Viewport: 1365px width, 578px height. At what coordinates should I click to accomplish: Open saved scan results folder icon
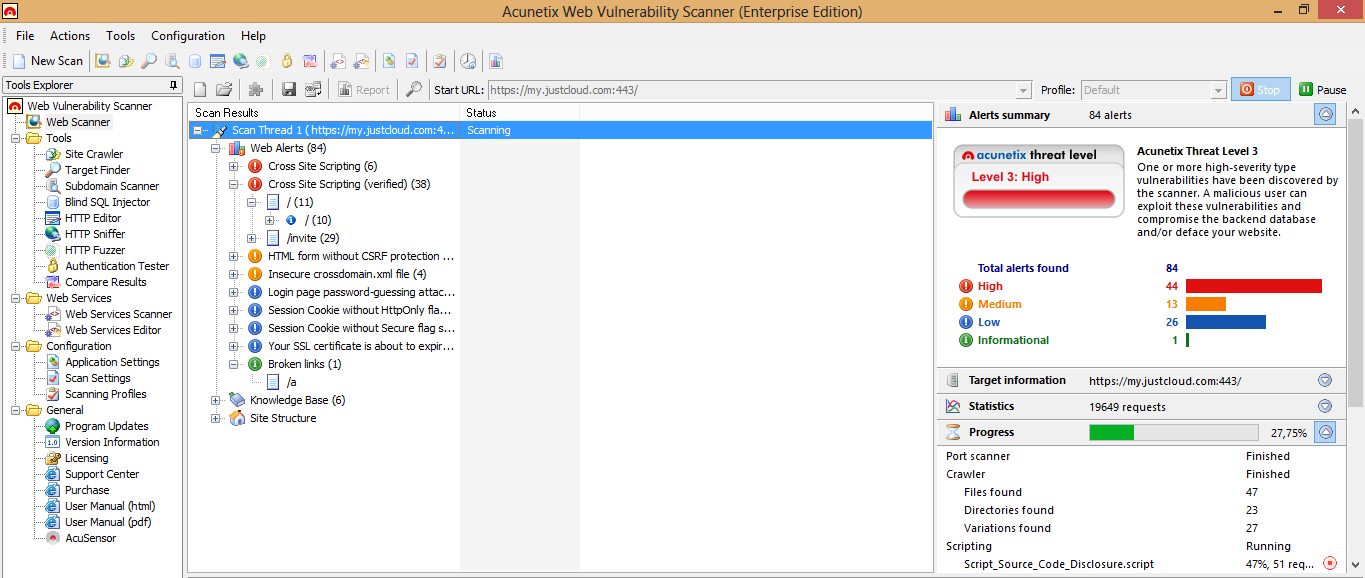pos(224,89)
